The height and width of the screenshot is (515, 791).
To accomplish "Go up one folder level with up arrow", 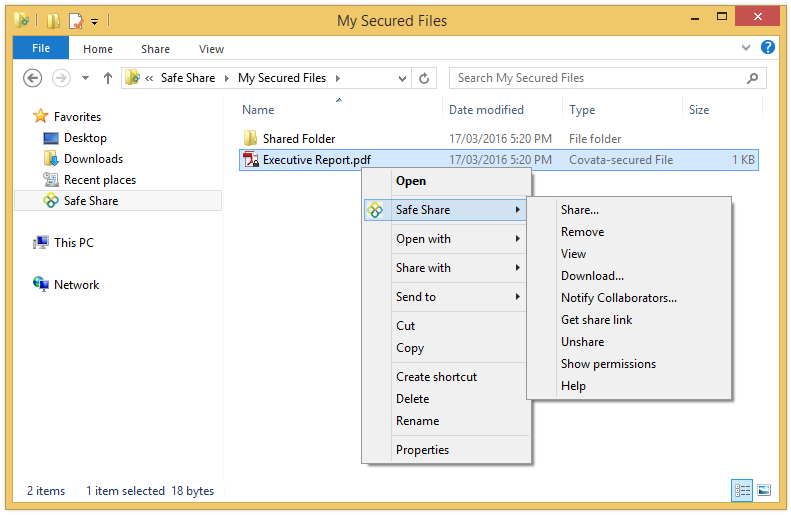I will coord(108,78).
